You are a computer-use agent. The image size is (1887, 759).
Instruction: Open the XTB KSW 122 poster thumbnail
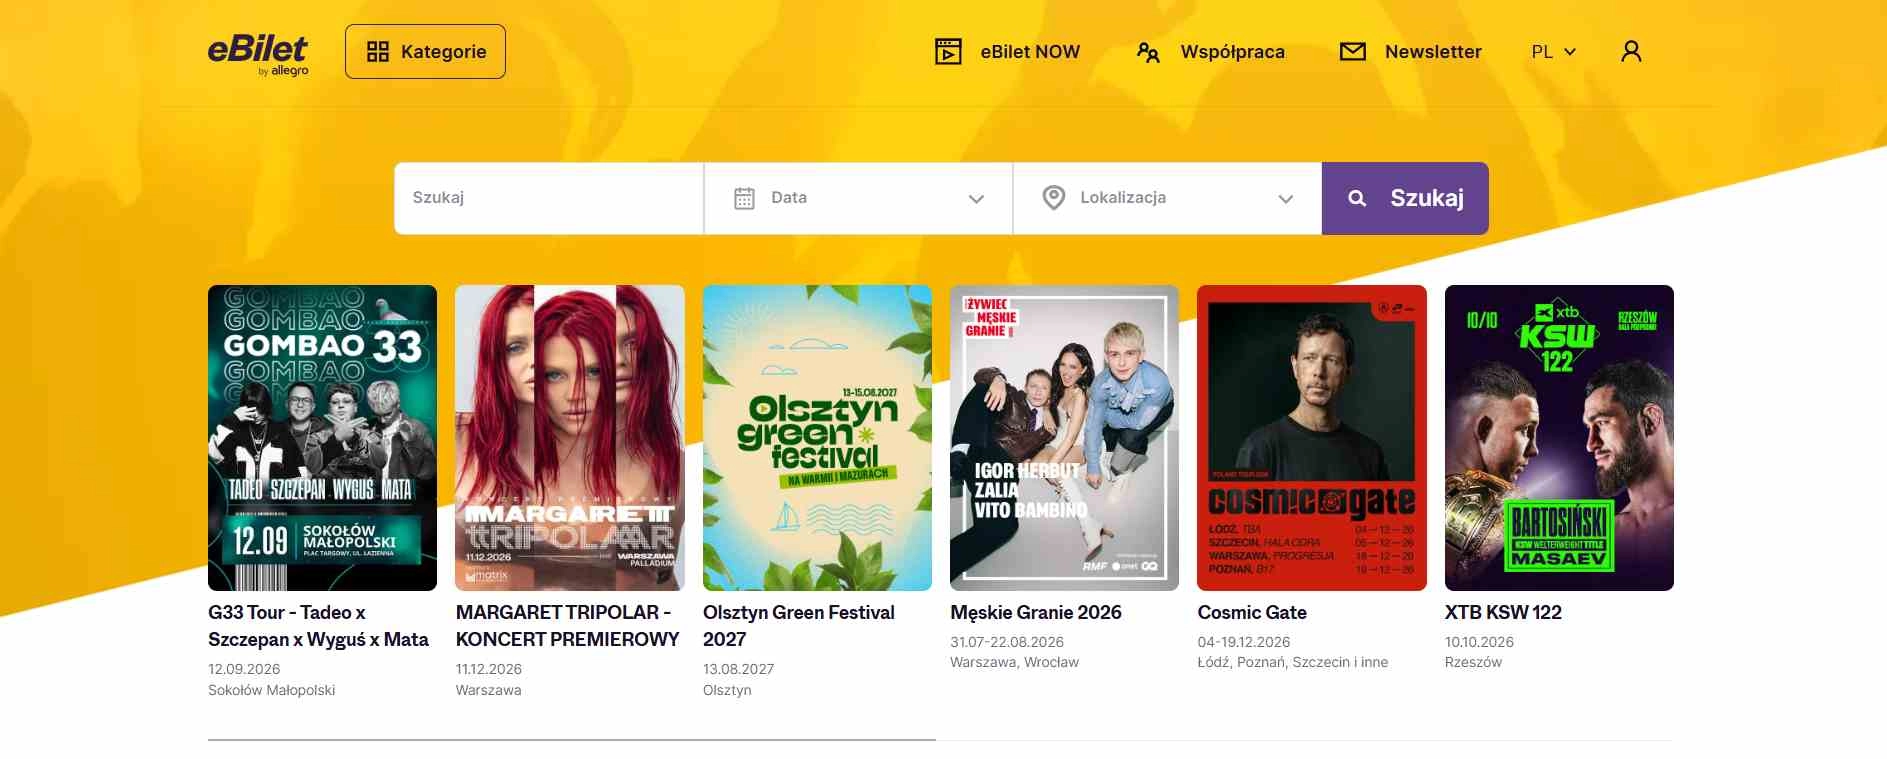tap(1559, 438)
